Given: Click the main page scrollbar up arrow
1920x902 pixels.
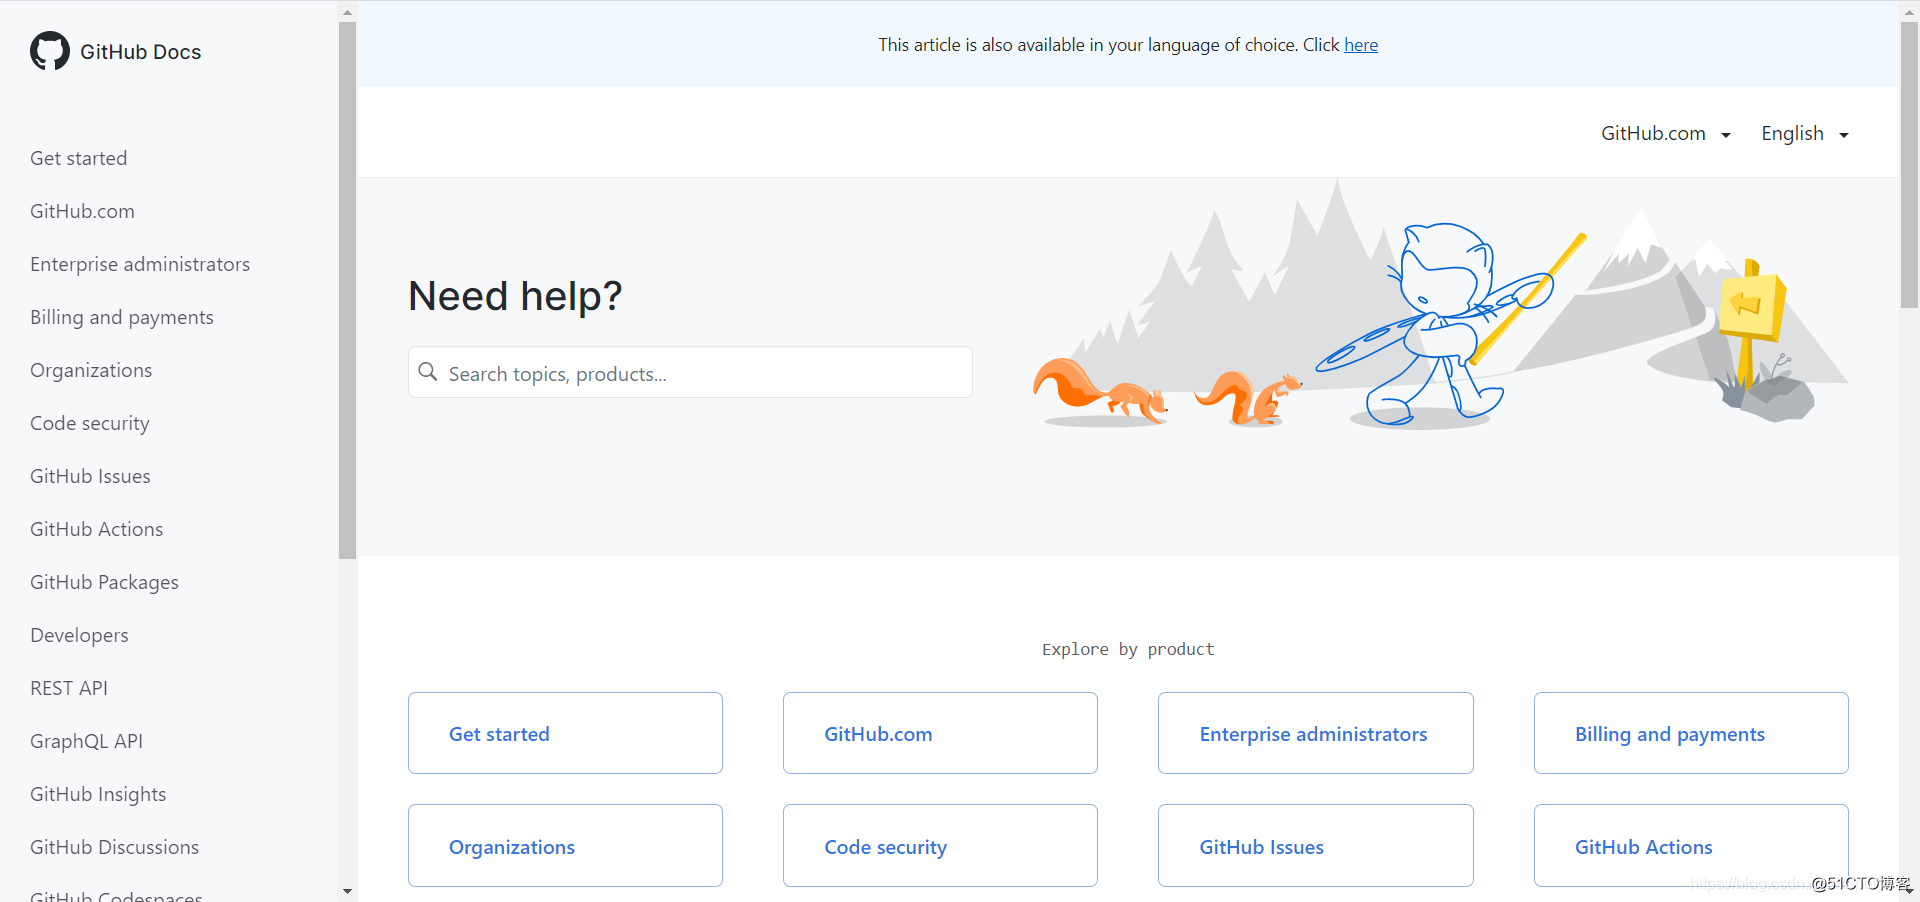Looking at the screenshot, I should tap(1909, 11).
